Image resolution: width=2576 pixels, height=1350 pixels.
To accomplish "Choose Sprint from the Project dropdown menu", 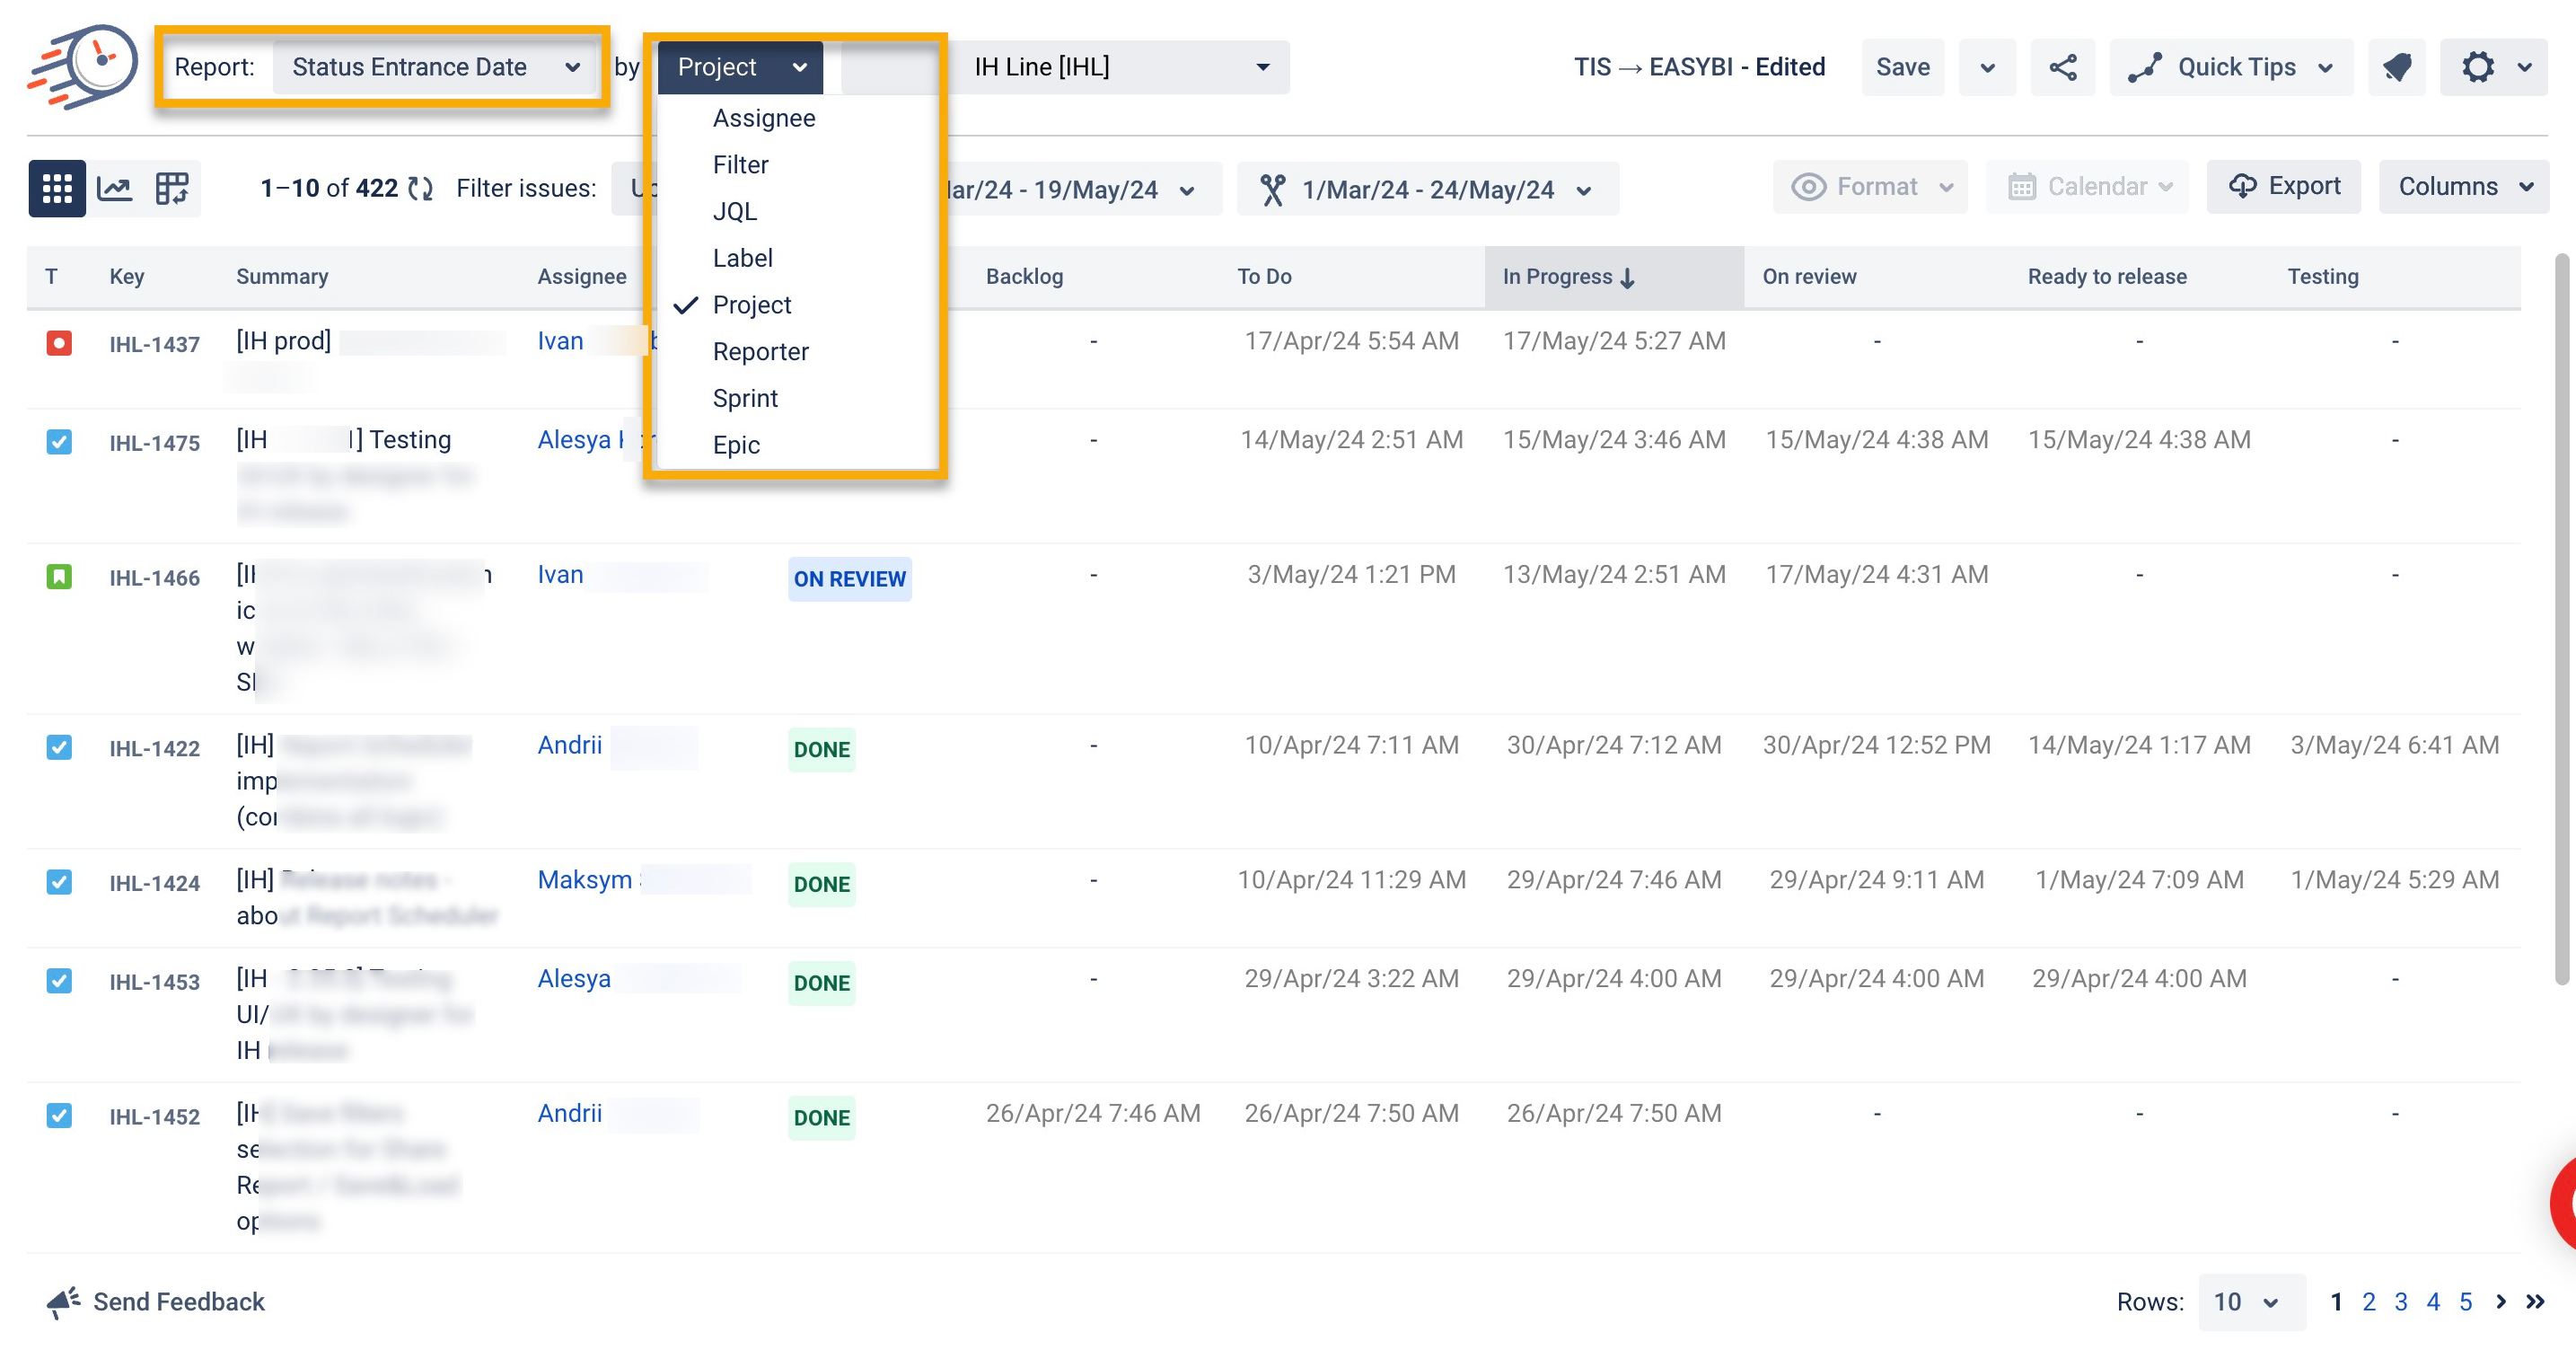I will [745, 398].
